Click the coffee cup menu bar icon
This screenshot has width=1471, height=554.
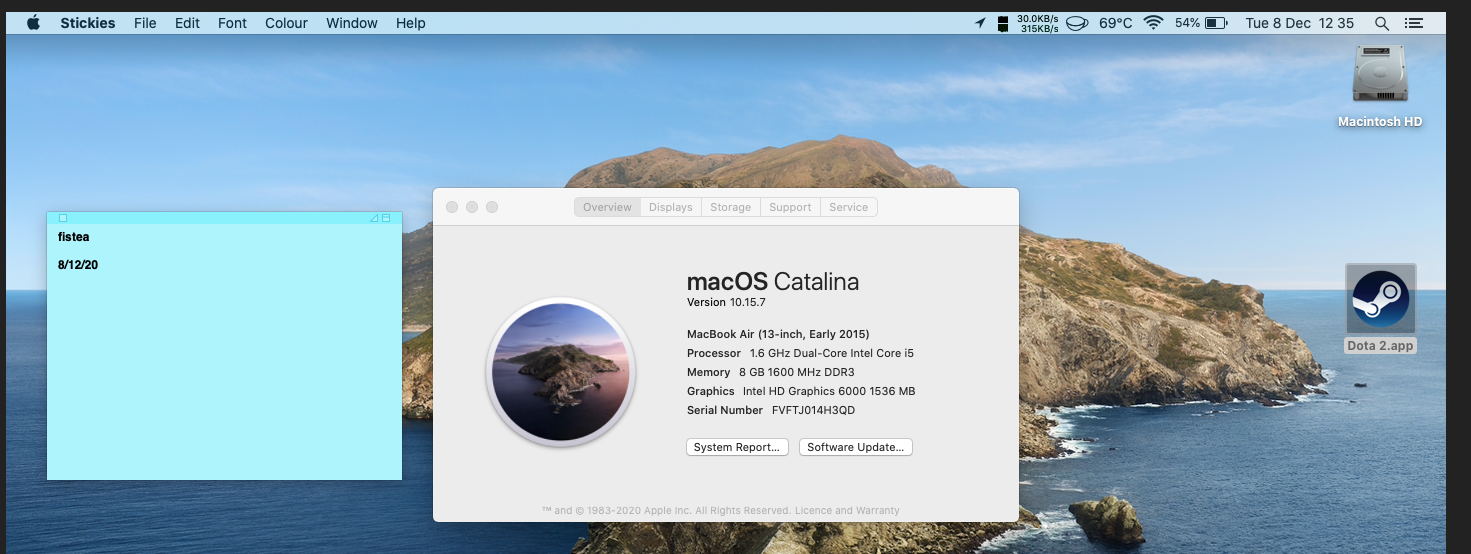point(1077,23)
